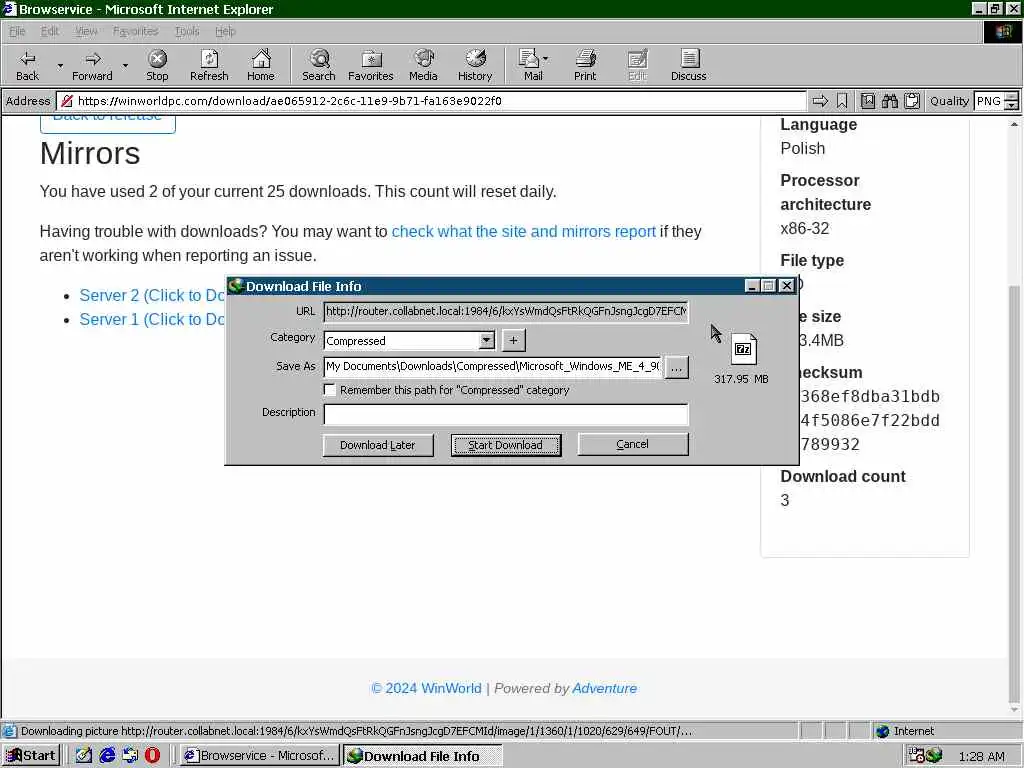Click the Back to release button

[x=108, y=123]
